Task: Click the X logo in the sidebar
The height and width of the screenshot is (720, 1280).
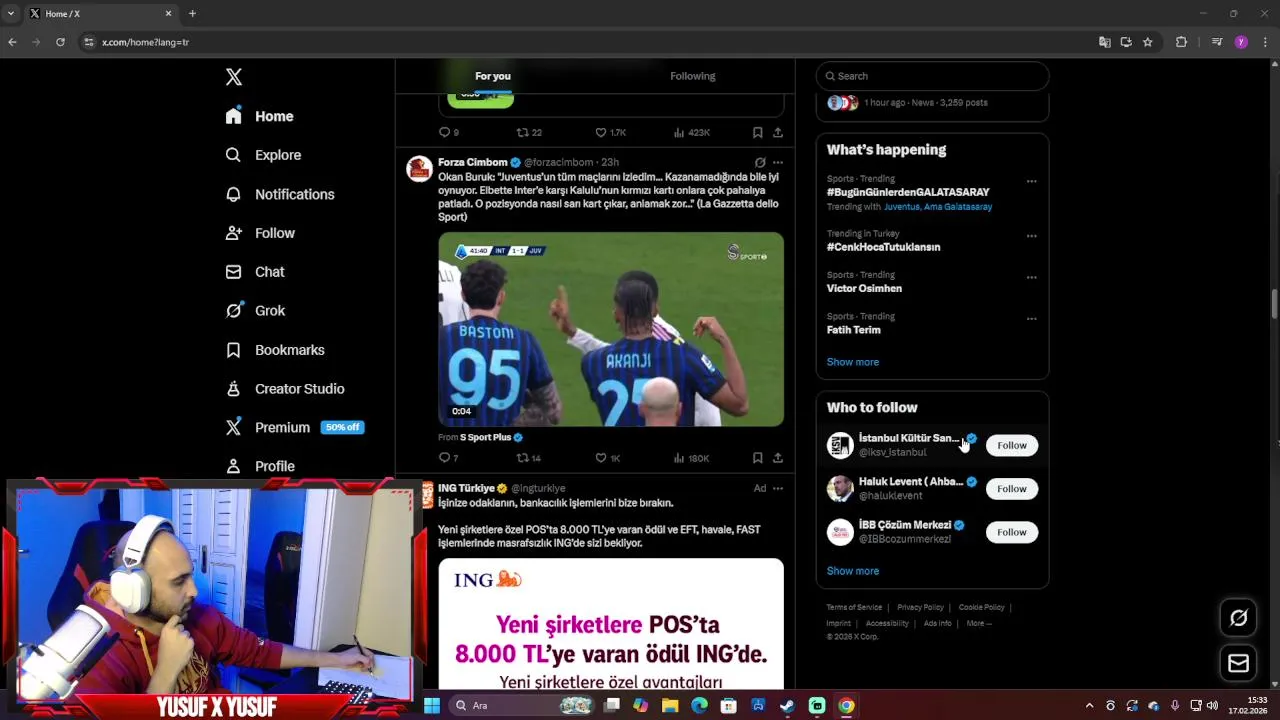Action: 234,77
